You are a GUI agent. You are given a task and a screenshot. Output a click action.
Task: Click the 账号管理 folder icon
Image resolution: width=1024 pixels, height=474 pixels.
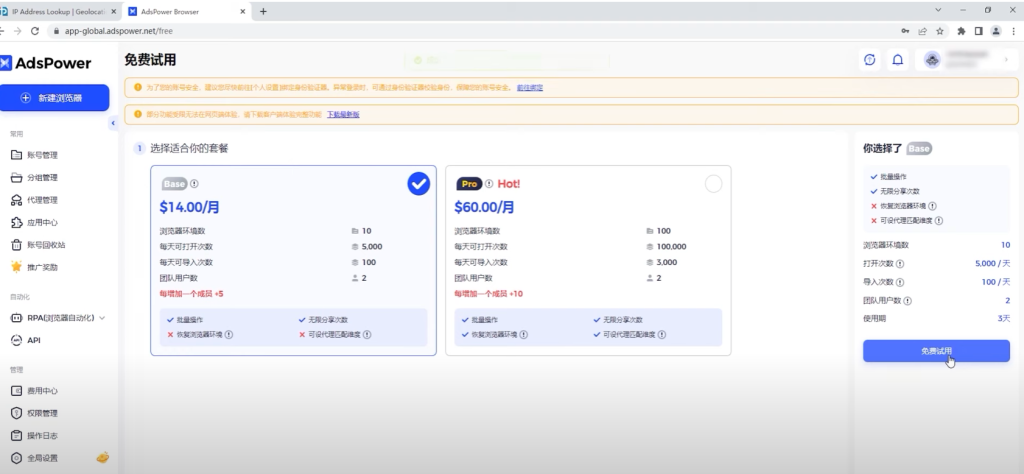coord(16,155)
